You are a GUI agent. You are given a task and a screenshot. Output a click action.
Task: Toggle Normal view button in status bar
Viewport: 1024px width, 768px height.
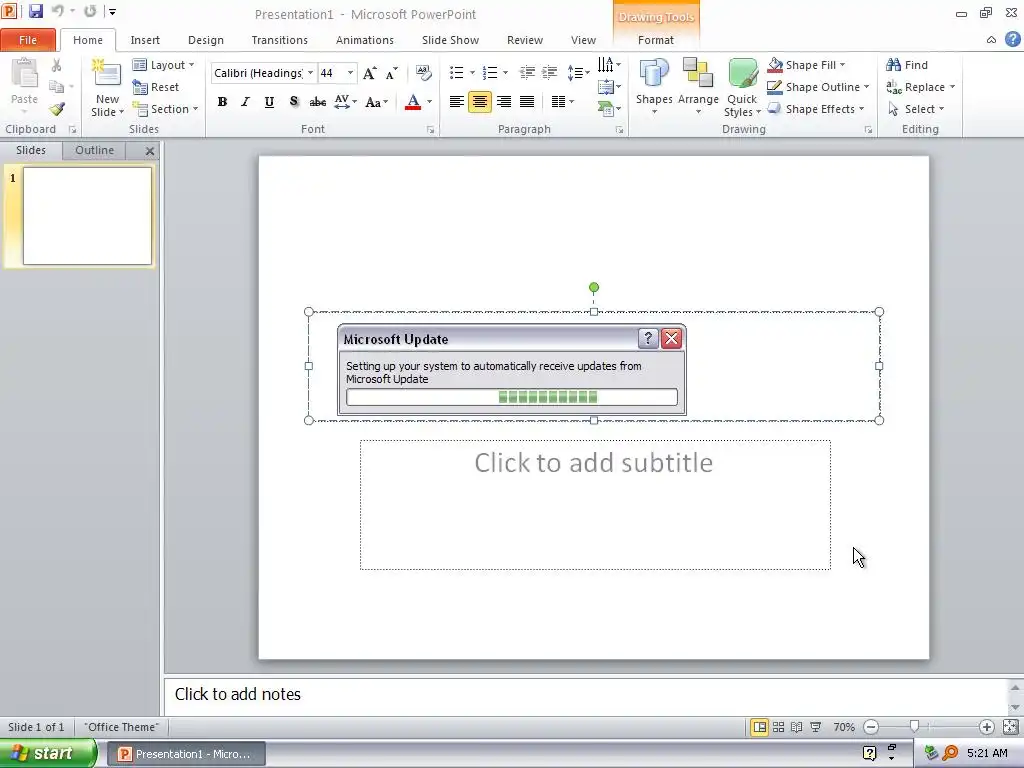760,727
